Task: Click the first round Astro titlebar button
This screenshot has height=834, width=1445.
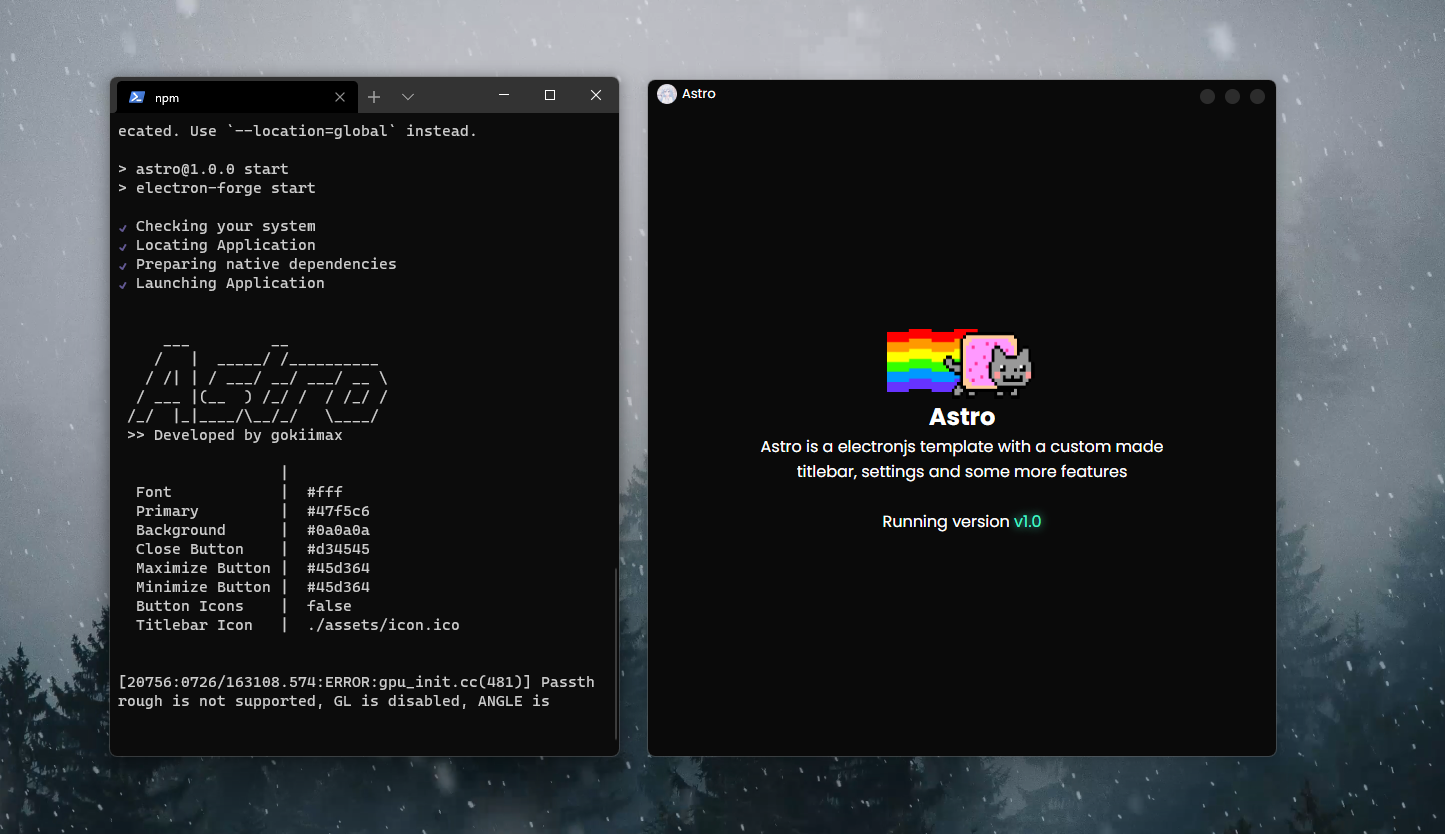Action: [x=1207, y=96]
